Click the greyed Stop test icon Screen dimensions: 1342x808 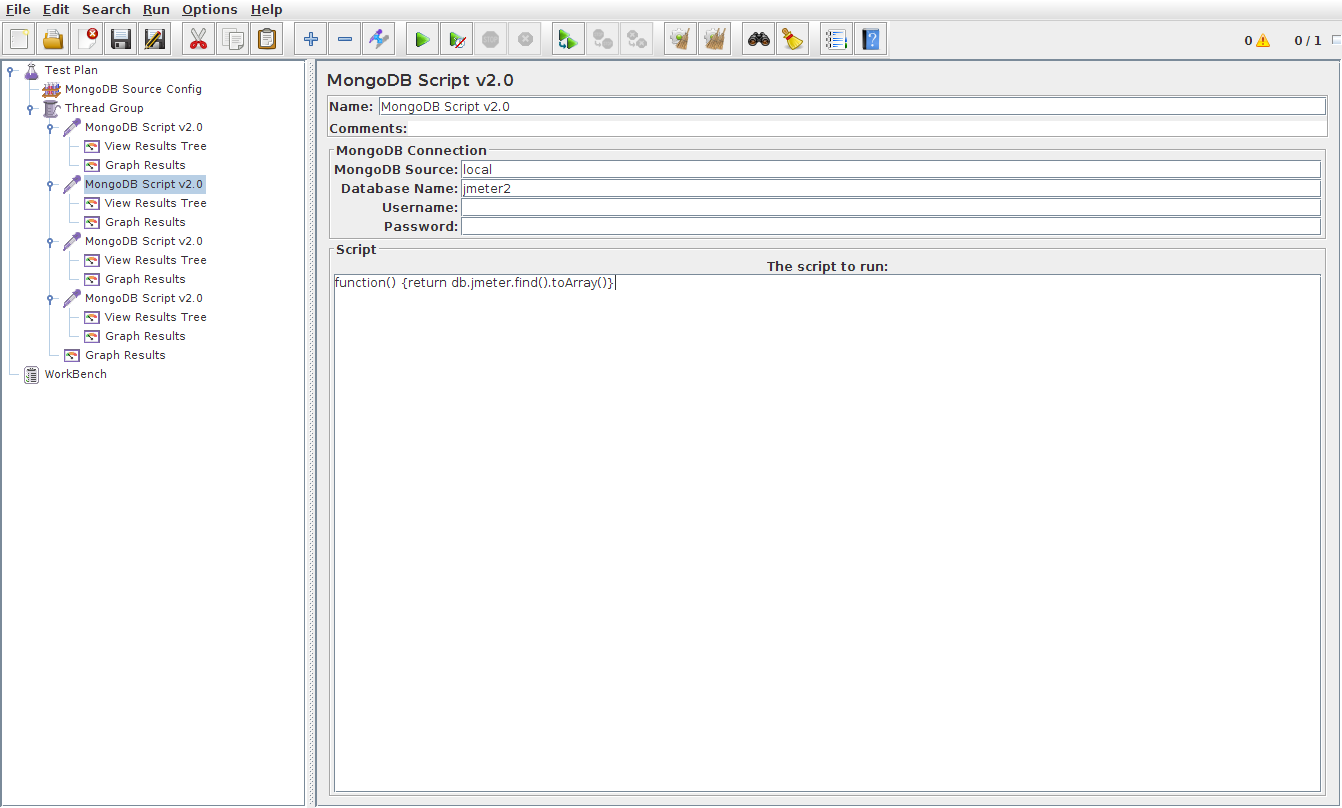click(490, 40)
